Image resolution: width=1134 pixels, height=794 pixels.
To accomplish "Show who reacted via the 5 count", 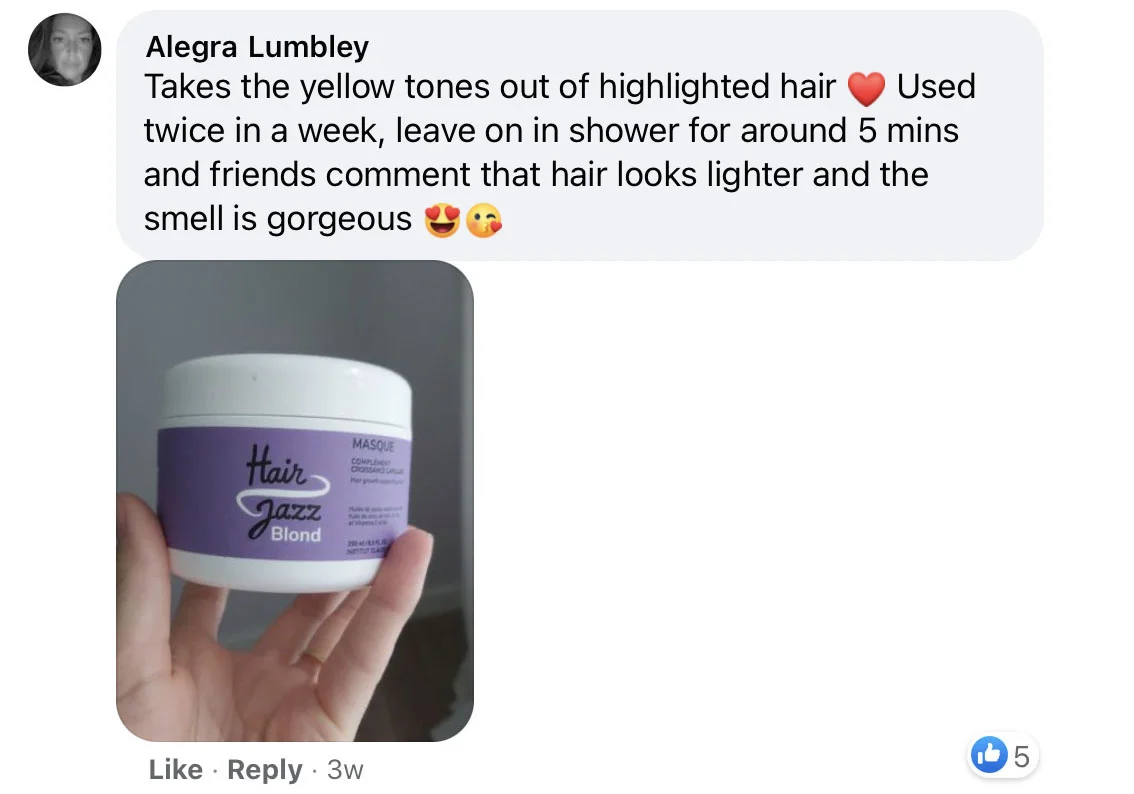I will pyautogui.click(x=1021, y=756).
